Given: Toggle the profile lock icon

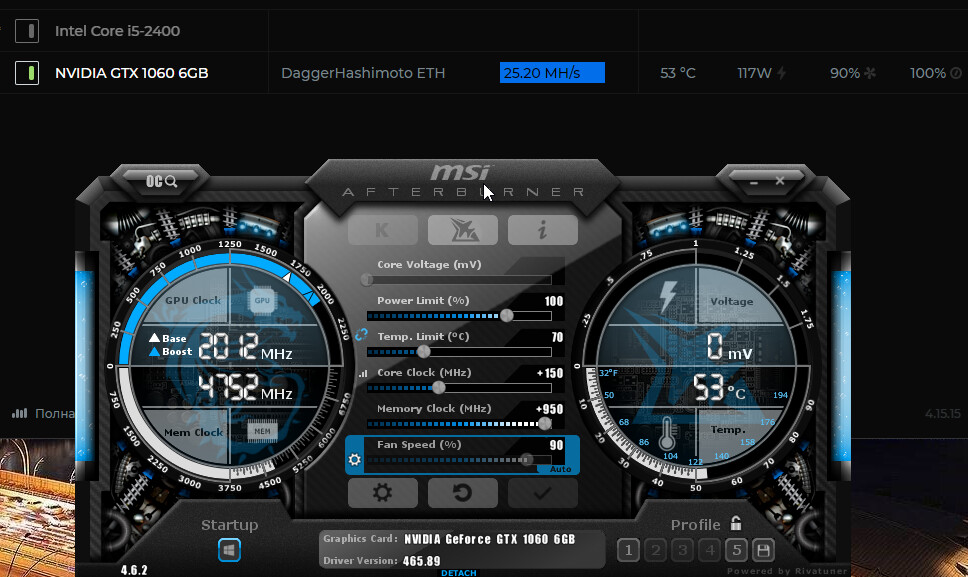Looking at the screenshot, I should point(736,523).
